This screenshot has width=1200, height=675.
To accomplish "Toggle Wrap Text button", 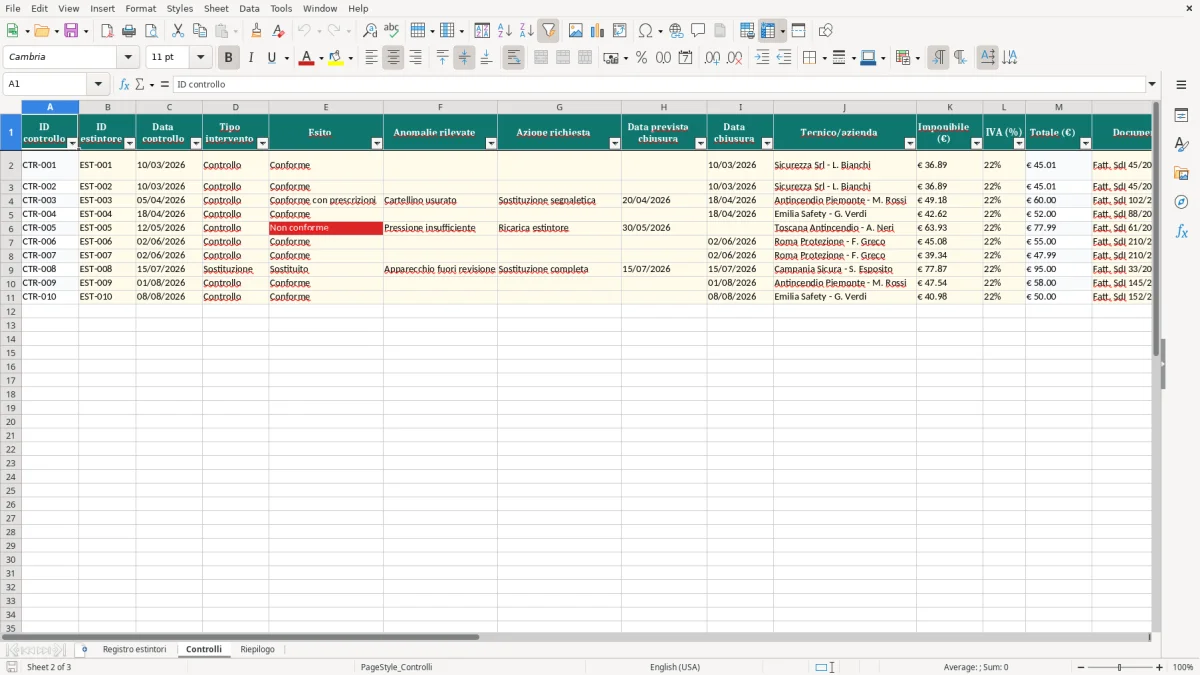I will (x=514, y=58).
